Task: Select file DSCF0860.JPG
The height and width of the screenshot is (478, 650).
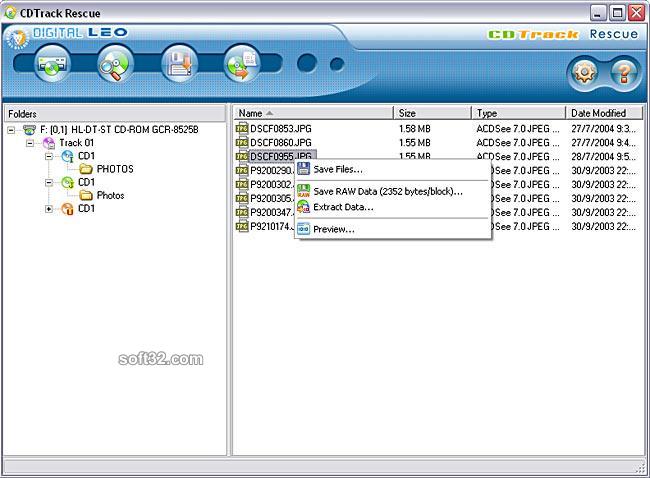Action: (281, 143)
